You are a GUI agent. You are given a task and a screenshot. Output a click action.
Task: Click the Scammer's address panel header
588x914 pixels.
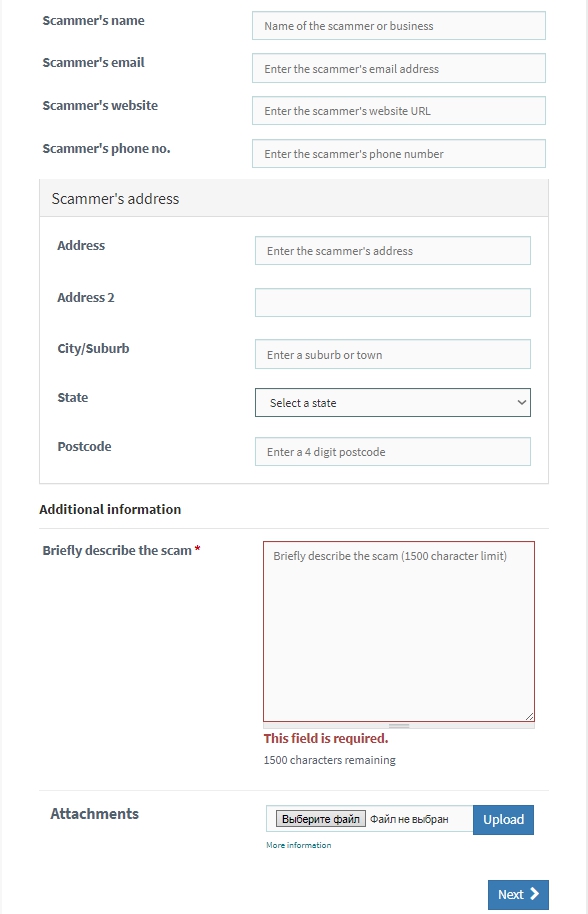[294, 198]
